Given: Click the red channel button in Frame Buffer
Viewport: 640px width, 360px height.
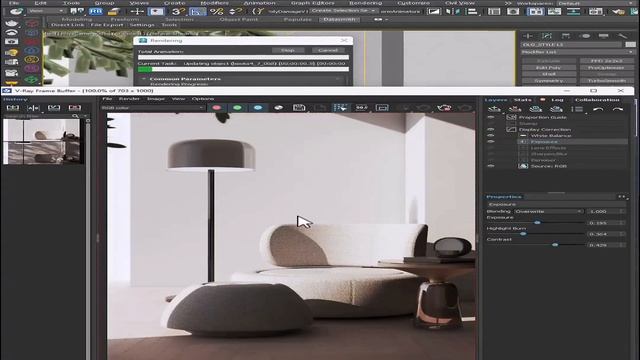Looking at the screenshot, I should click(217, 108).
